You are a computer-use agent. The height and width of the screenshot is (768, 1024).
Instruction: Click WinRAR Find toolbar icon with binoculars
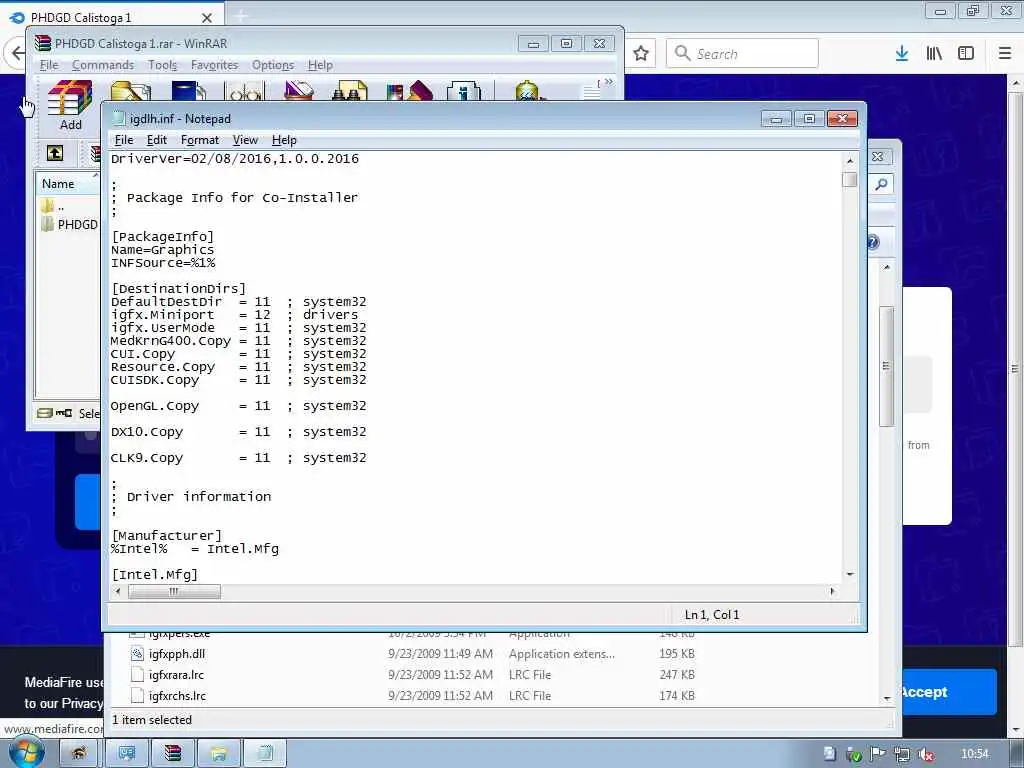pos(349,91)
